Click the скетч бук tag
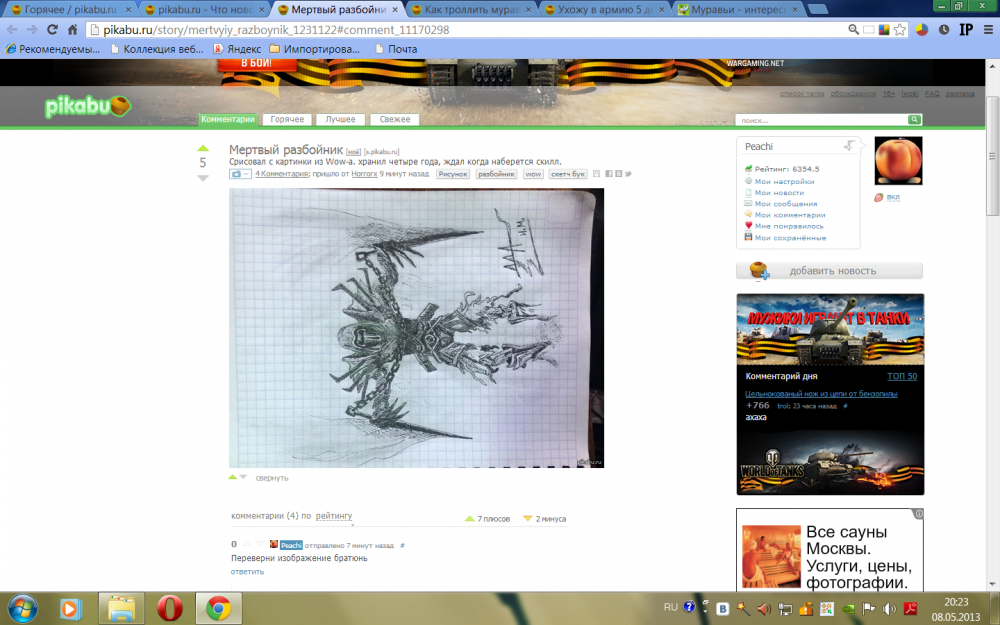Image resolution: width=1000 pixels, height=625 pixels. [568, 173]
